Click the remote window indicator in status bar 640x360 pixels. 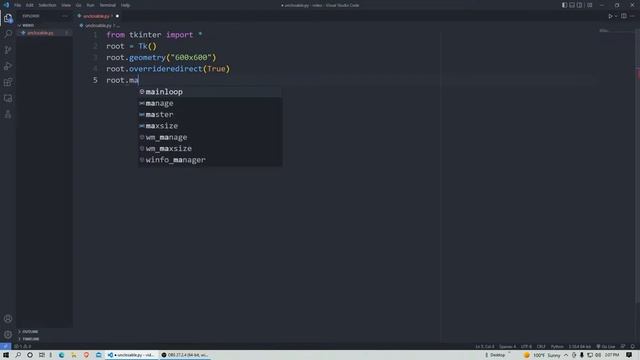pos(5,347)
